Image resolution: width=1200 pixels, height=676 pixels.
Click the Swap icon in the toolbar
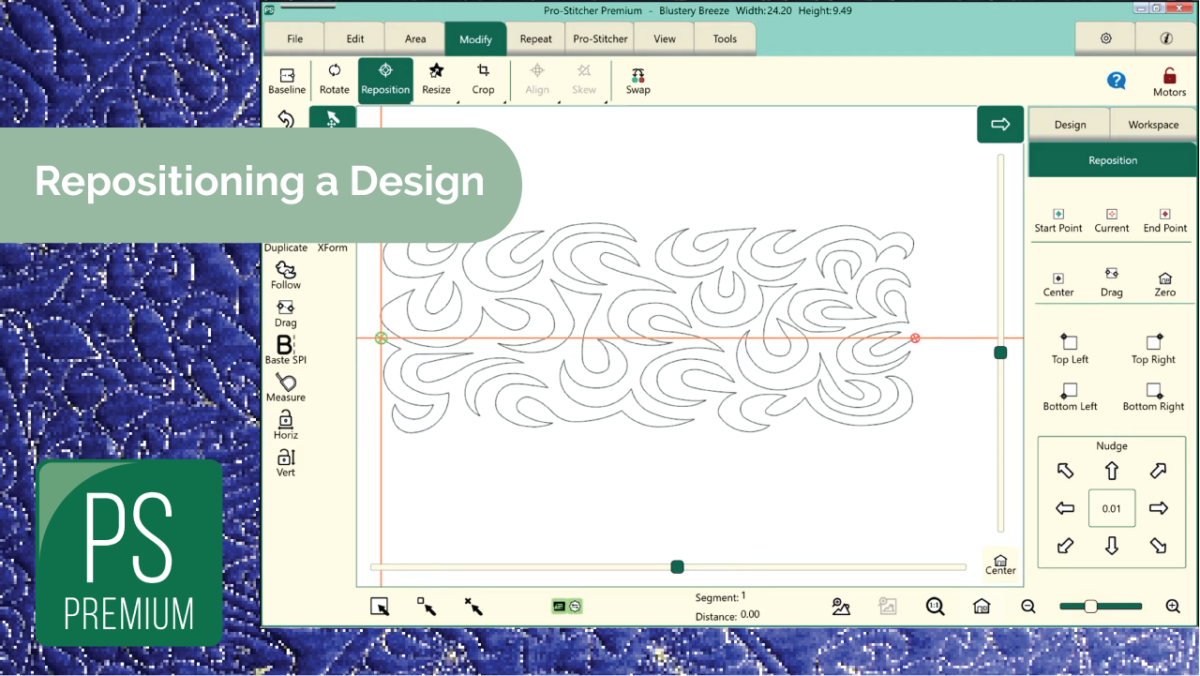coord(637,80)
